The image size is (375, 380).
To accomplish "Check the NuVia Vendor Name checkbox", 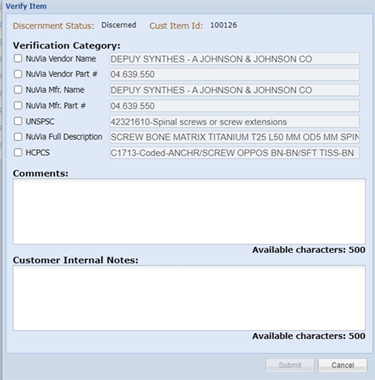I will [18, 59].
